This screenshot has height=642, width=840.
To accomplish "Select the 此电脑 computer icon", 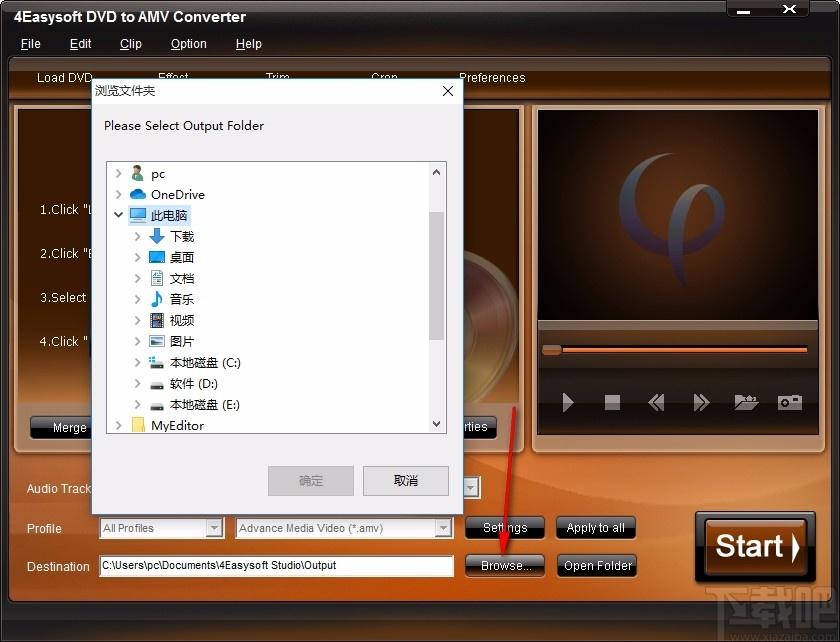I will tap(138, 215).
